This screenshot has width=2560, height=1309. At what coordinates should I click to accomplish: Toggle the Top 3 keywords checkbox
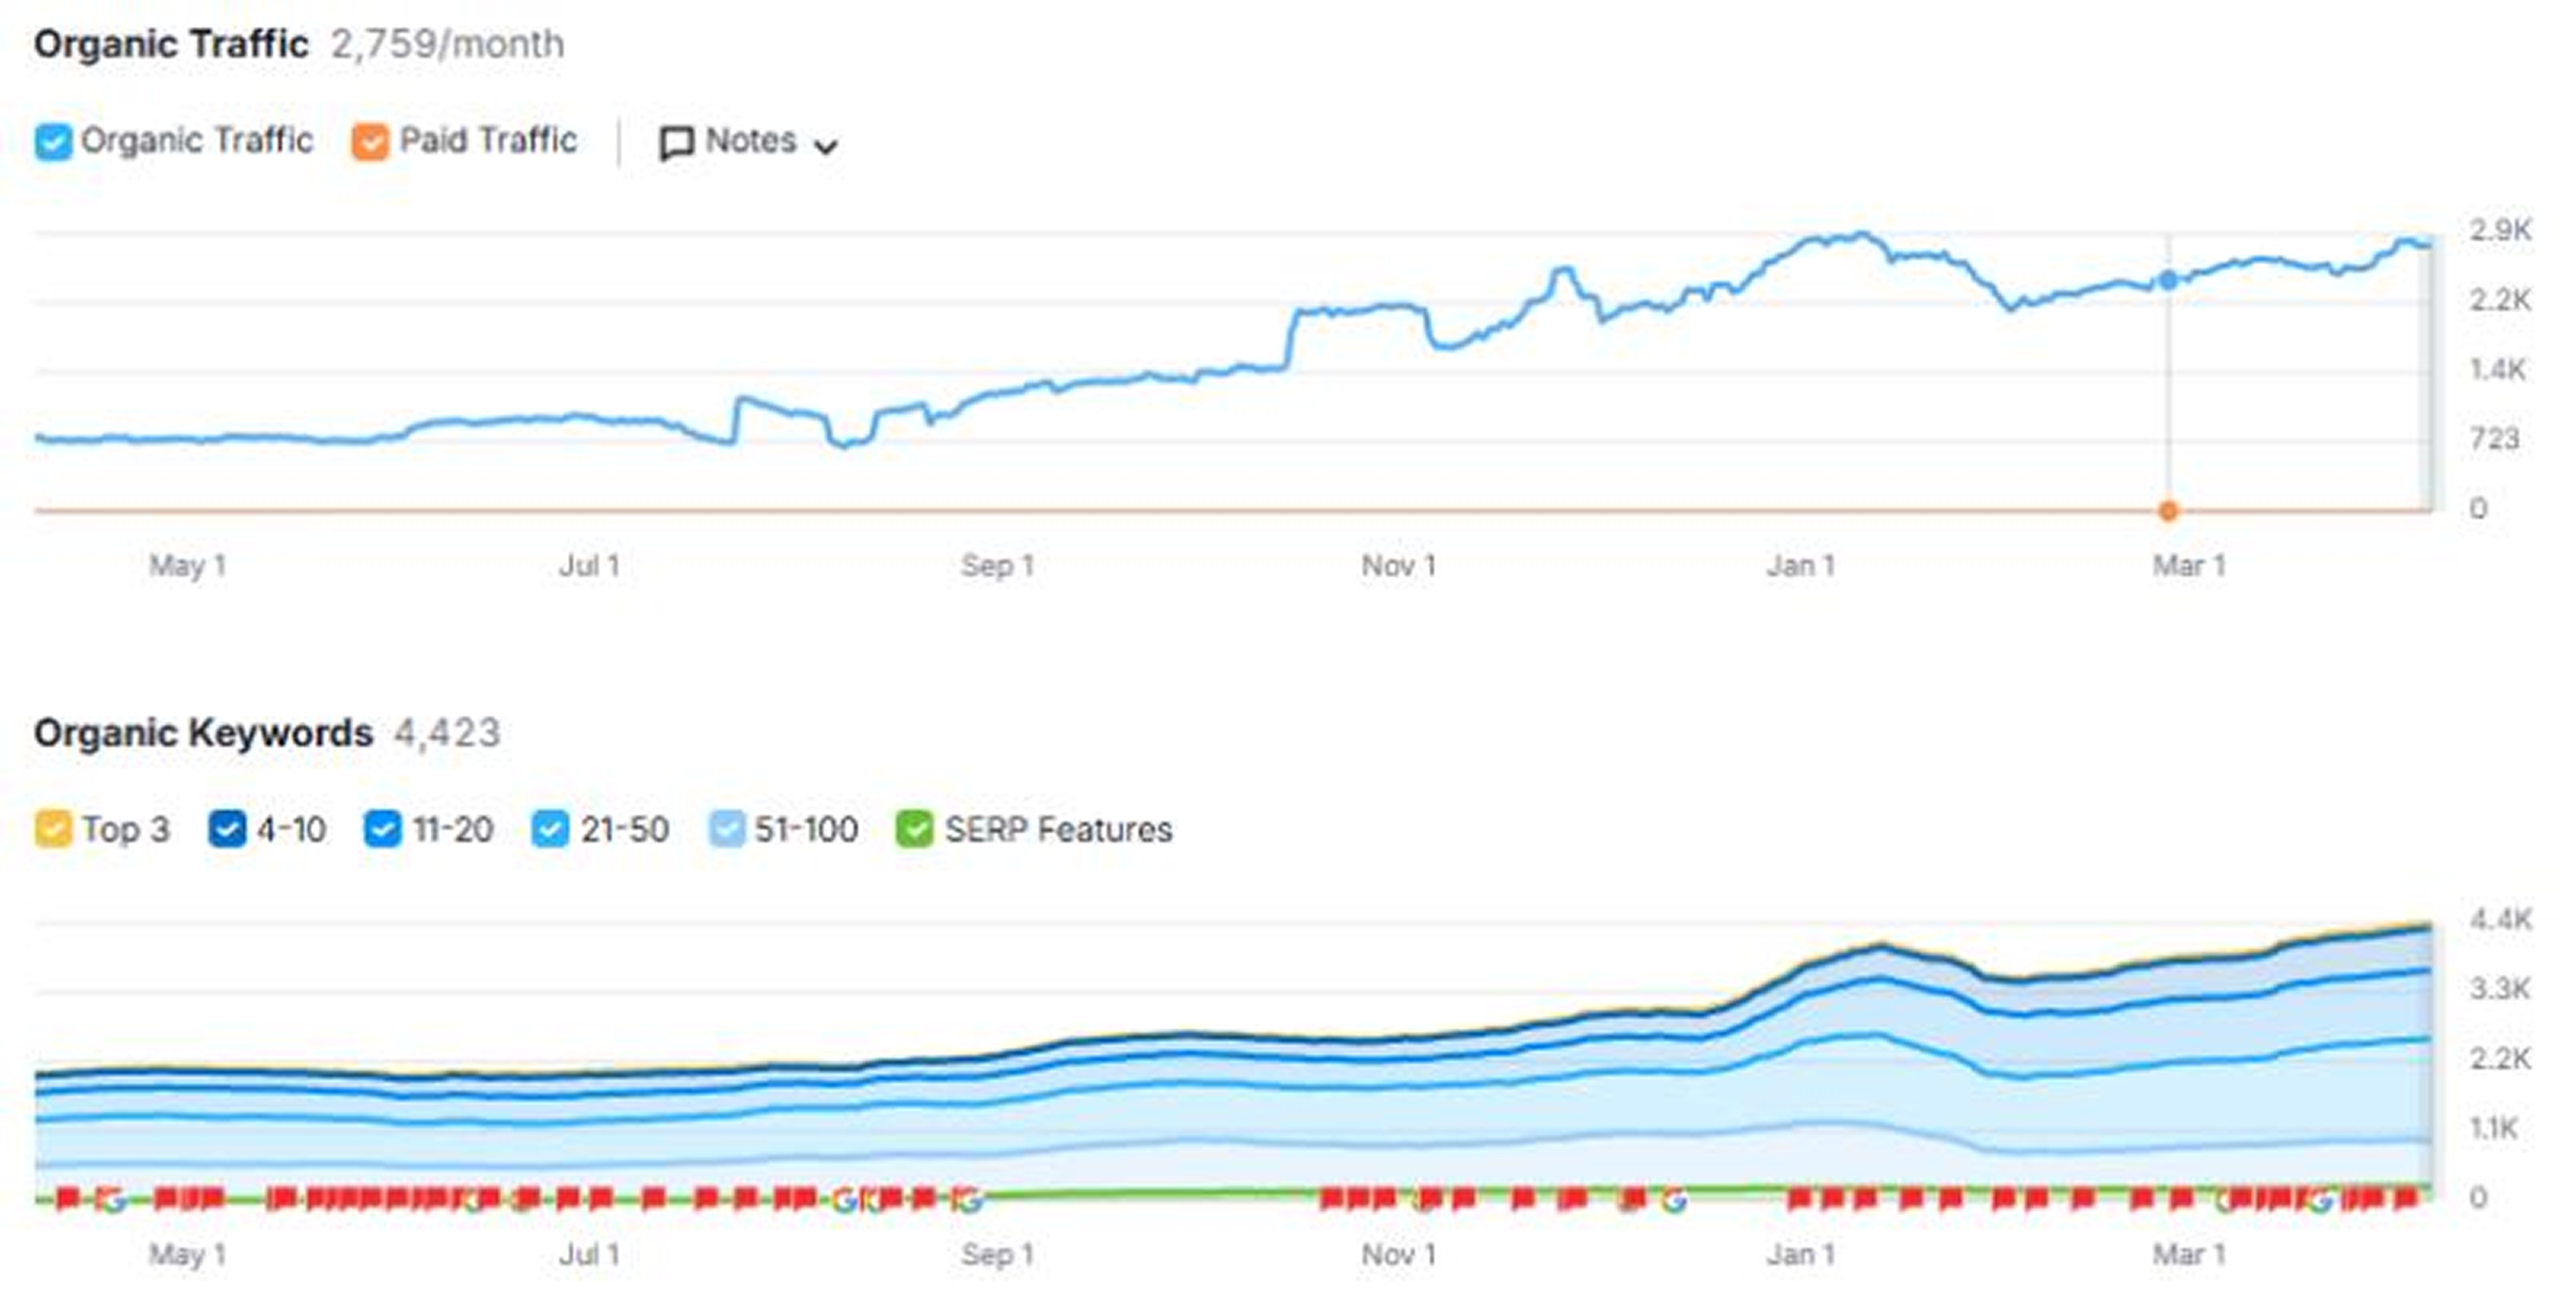pyautogui.click(x=53, y=830)
